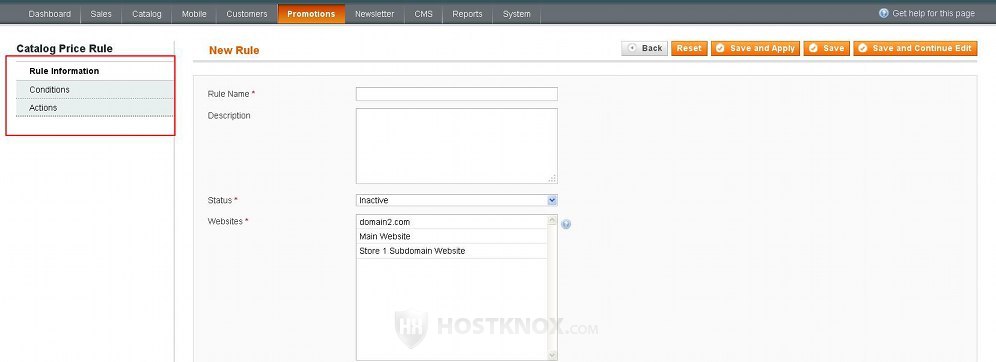Screen dimensions: 996x362
Task: Open the Newsletter menu
Action: tap(374, 14)
